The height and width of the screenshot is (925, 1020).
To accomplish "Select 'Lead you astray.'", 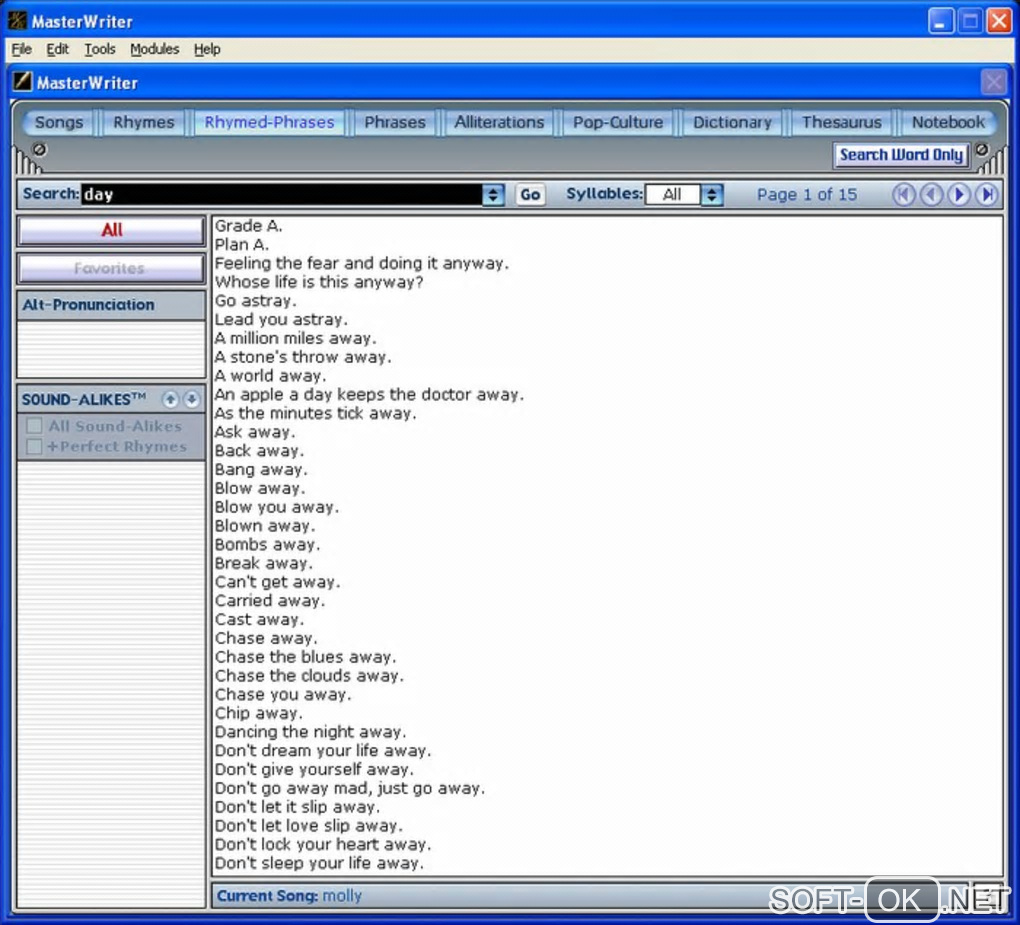I will pos(281,320).
